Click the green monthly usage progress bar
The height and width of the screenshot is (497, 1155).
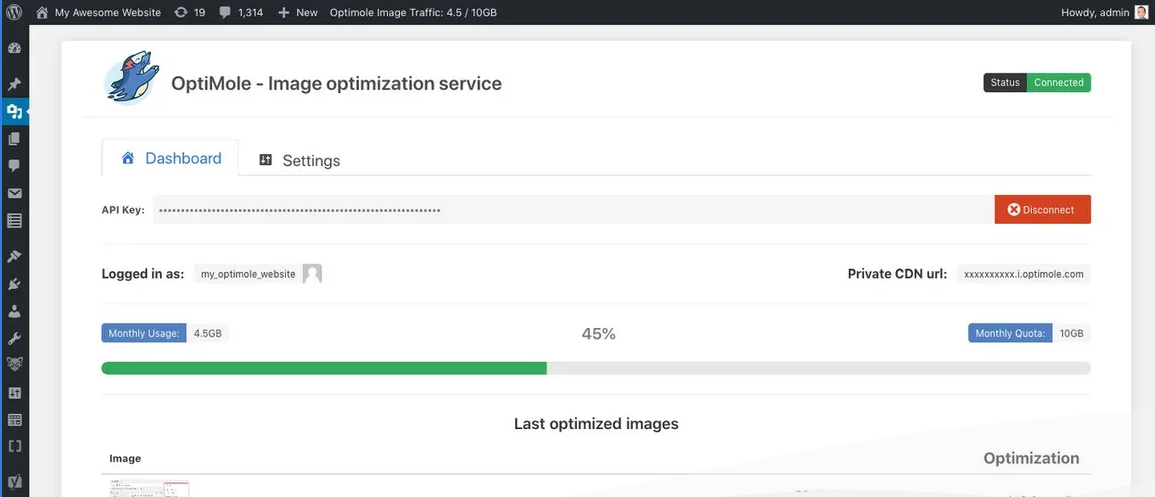[x=324, y=368]
